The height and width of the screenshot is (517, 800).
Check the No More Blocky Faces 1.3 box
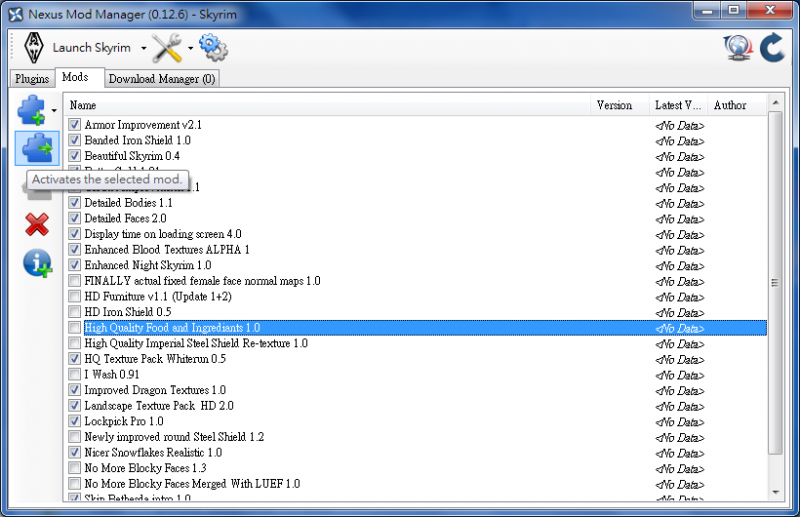74,468
